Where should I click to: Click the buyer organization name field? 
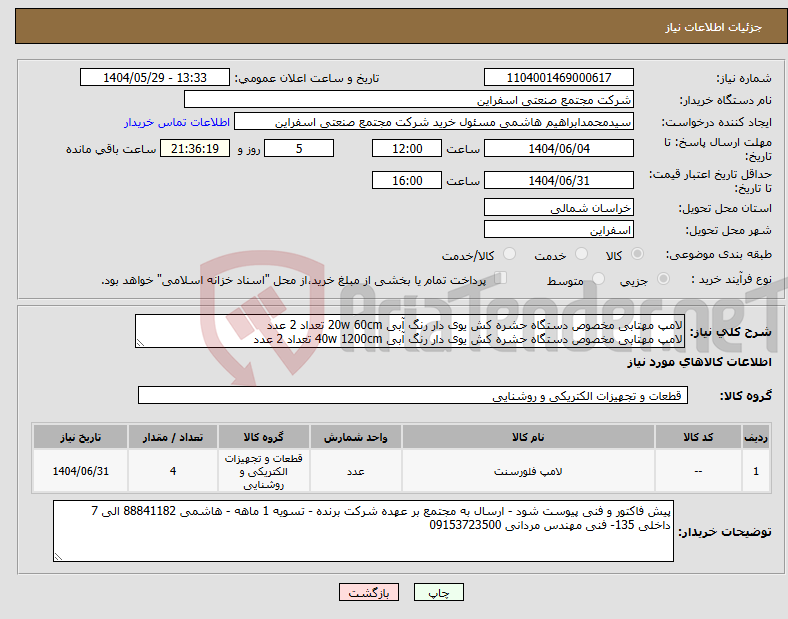point(409,99)
